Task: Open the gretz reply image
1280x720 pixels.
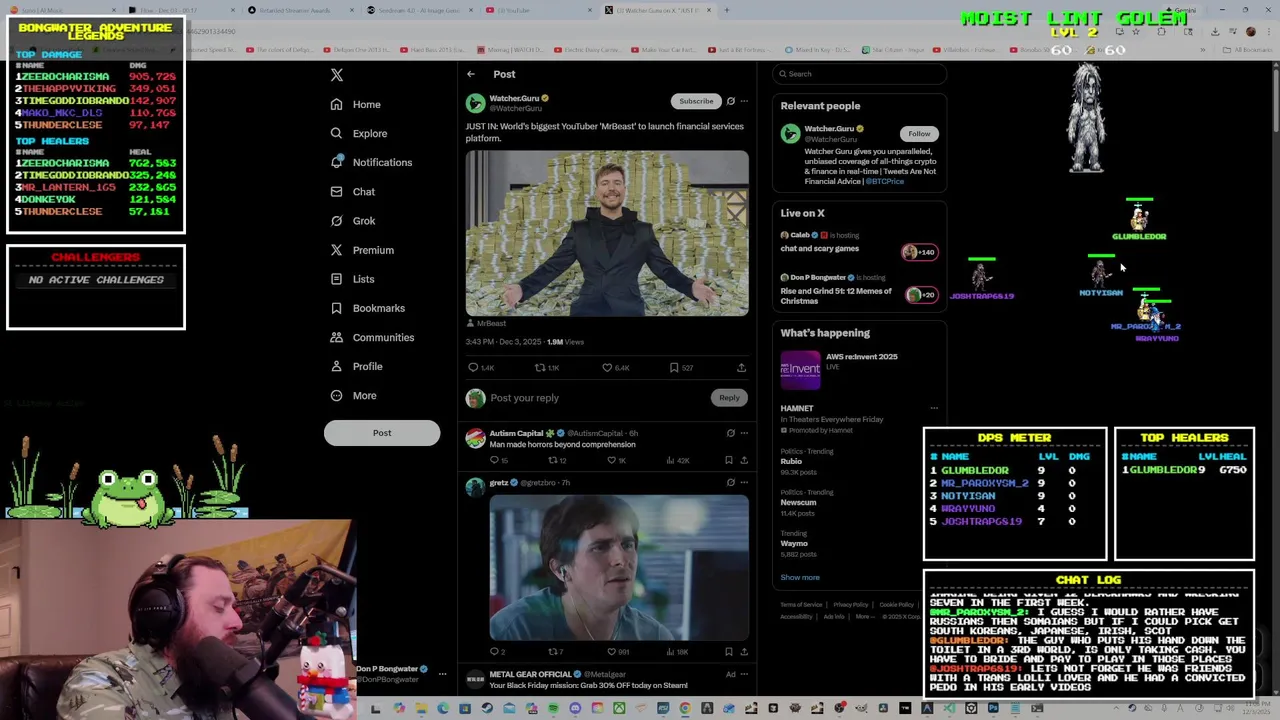Action: pos(619,567)
